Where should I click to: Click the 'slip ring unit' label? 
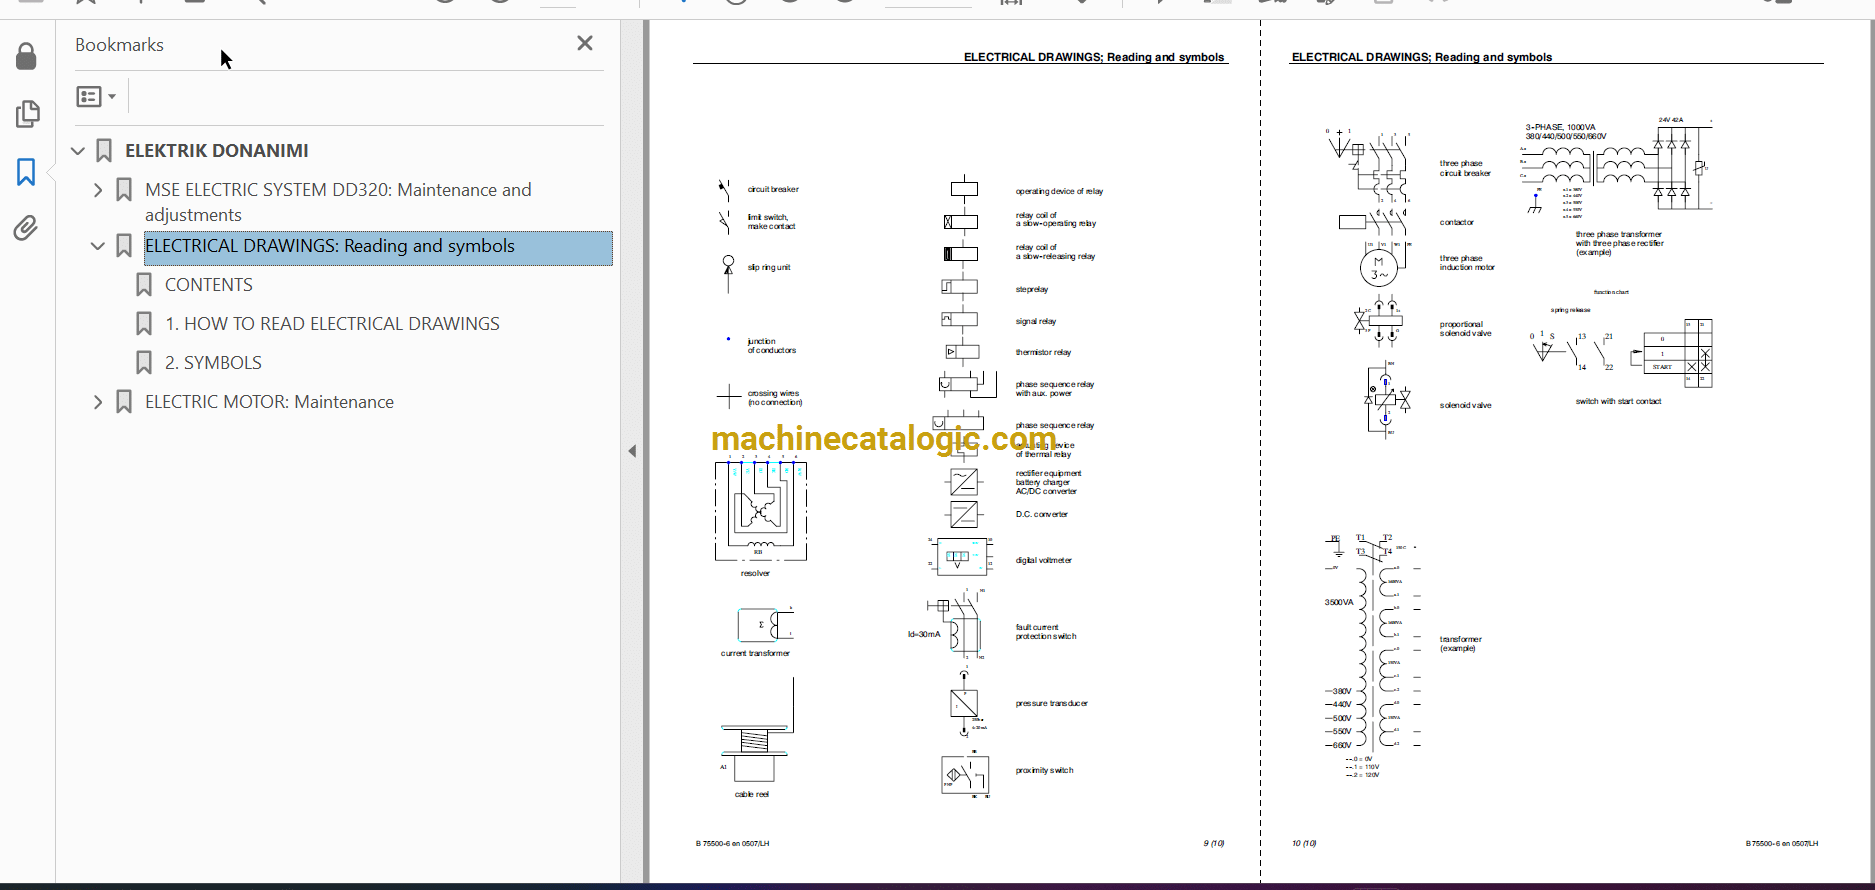pyautogui.click(x=769, y=267)
